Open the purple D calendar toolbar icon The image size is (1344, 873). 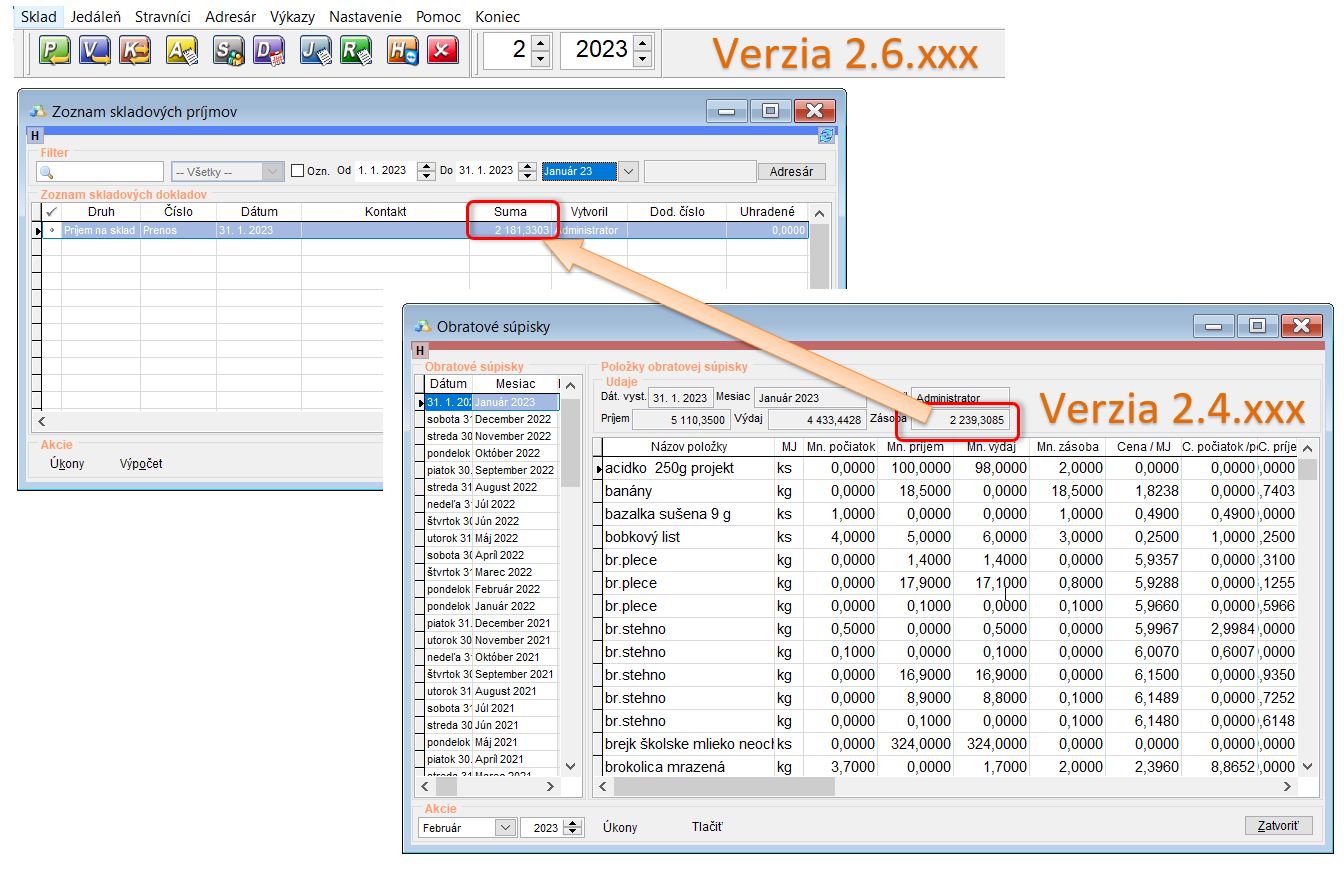268,50
